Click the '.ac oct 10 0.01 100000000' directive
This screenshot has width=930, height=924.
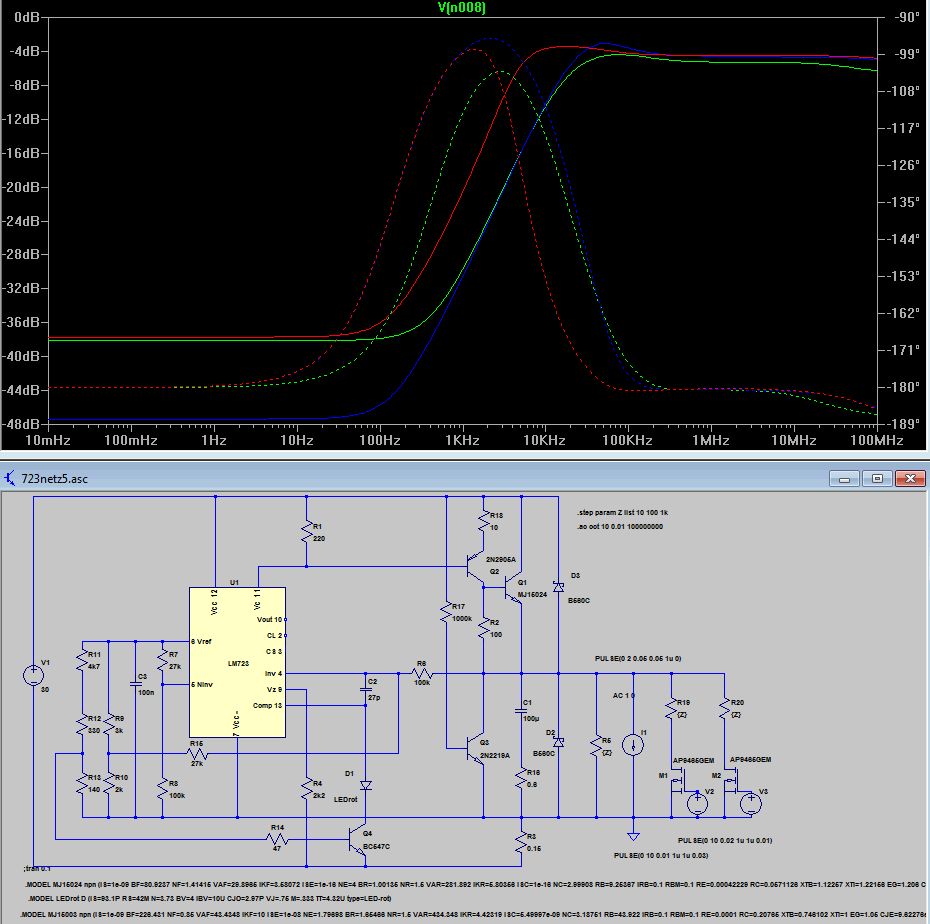point(620,527)
